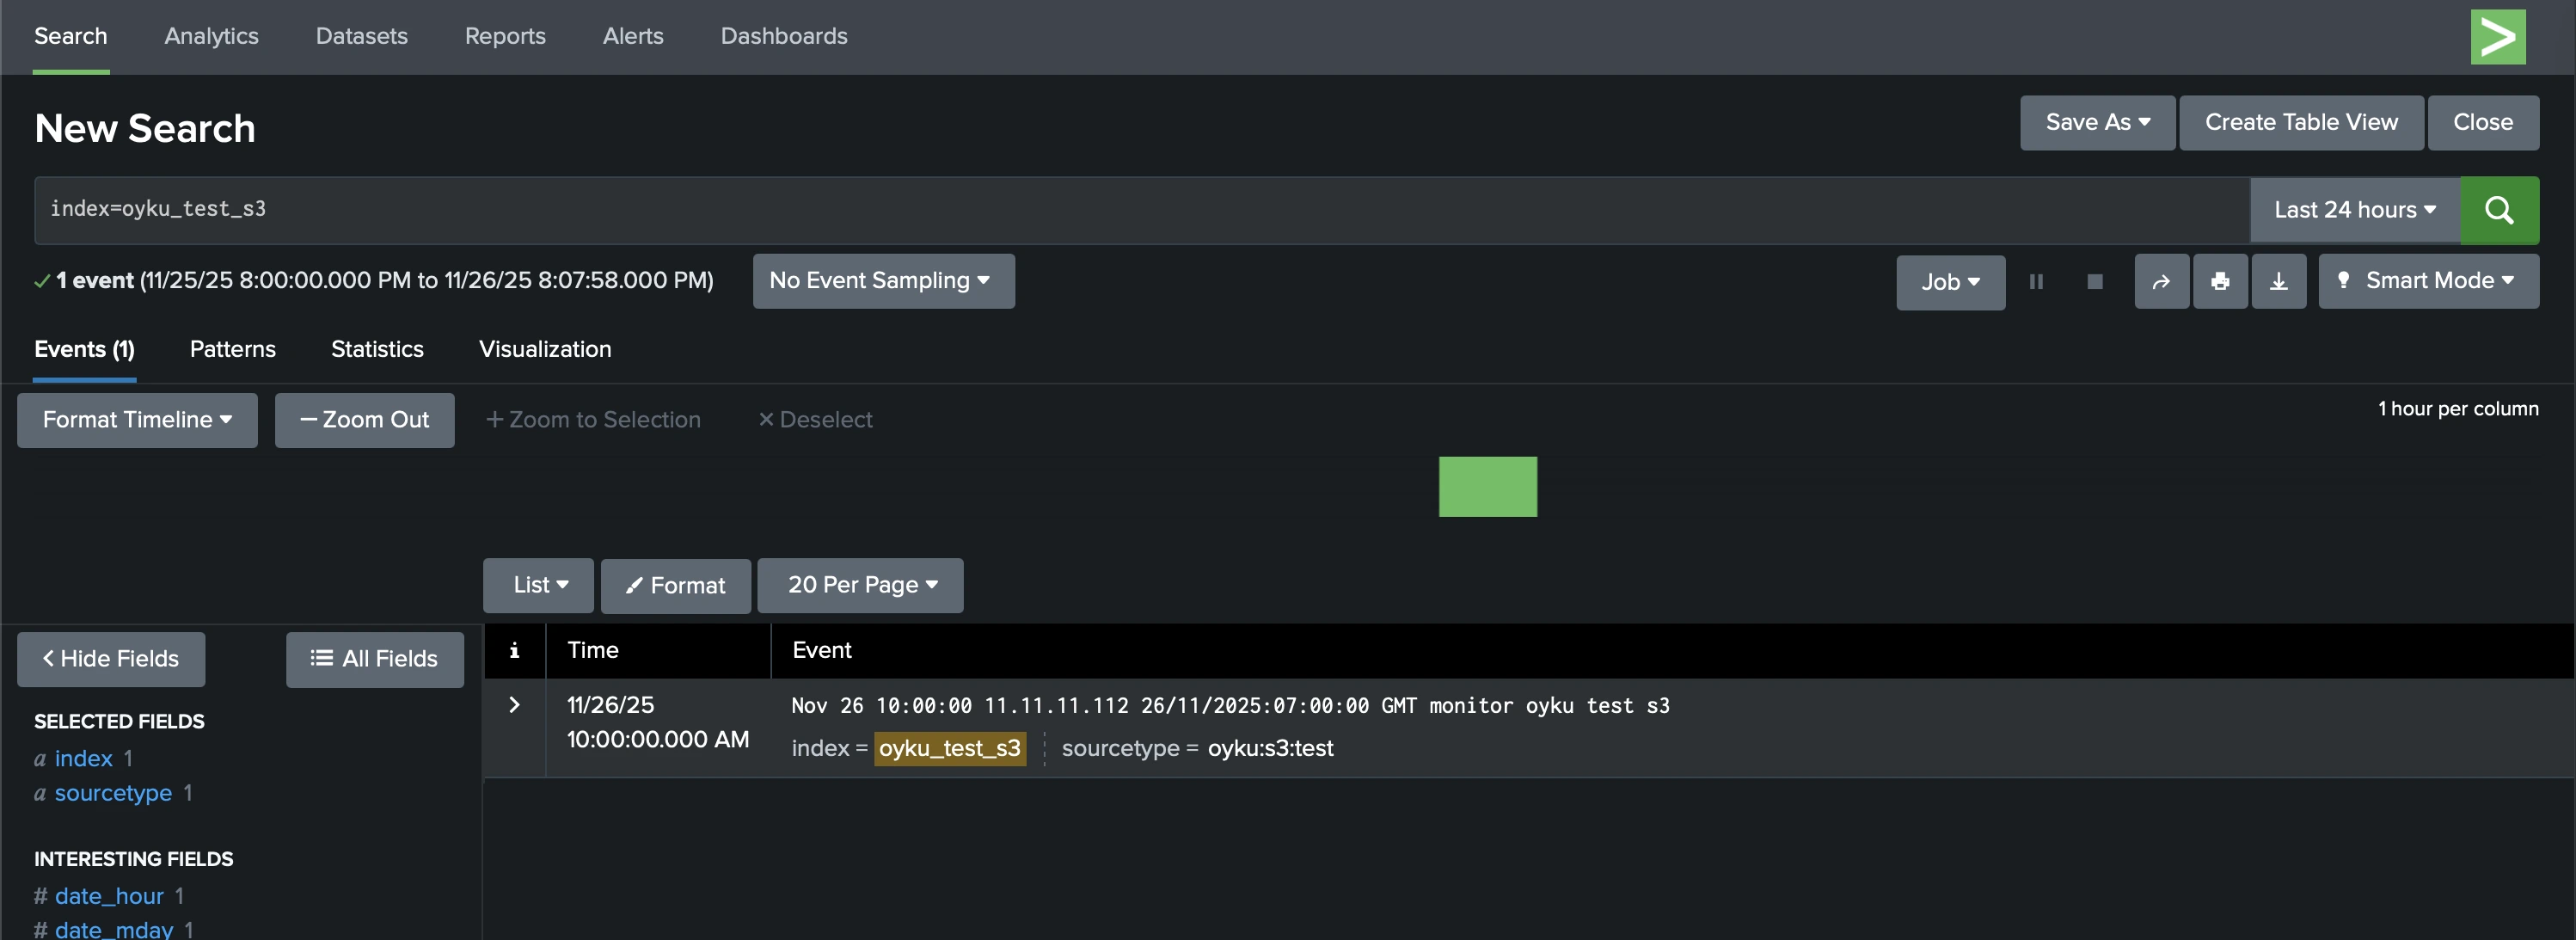This screenshot has width=2576, height=940.
Task: Open the Smart Mode dropdown
Action: (x=2428, y=281)
